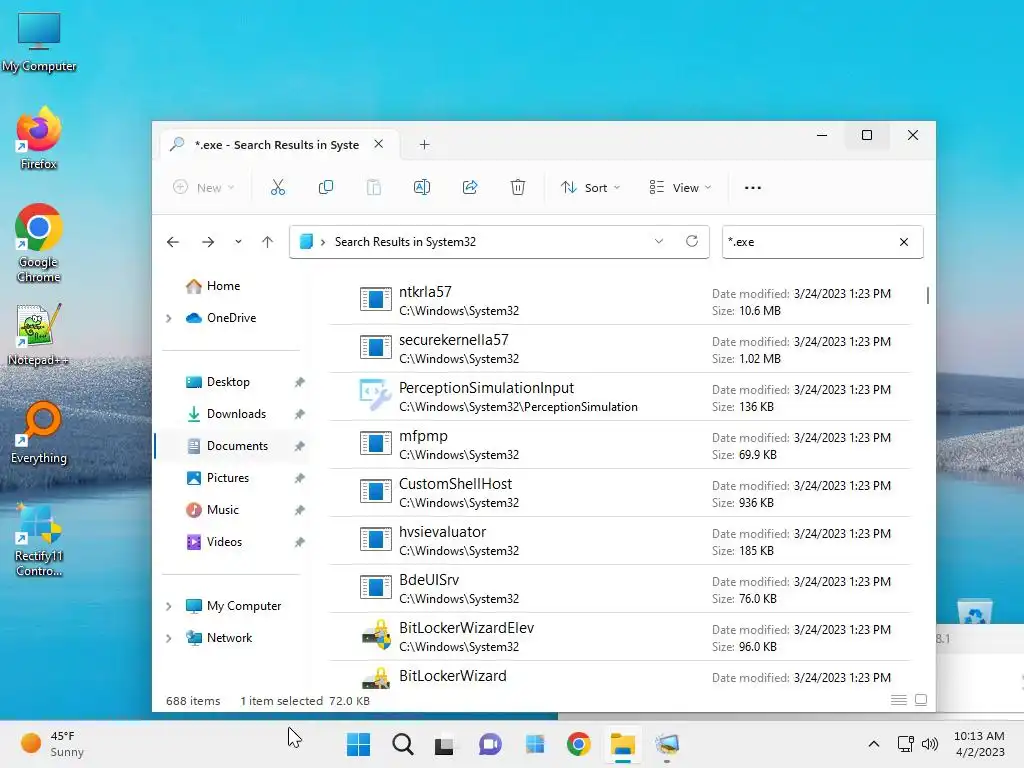1024x768 pixels.
Task: Go forward with the right arrow button
Action: click(x=208, y=242)
